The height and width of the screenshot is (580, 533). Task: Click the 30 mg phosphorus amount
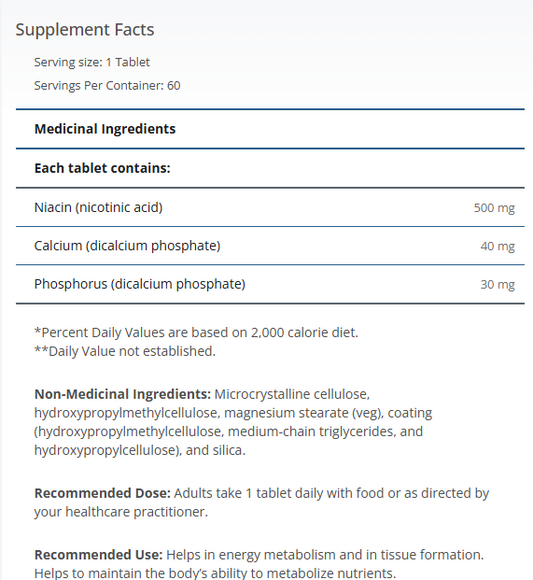(x=497, y=284)
